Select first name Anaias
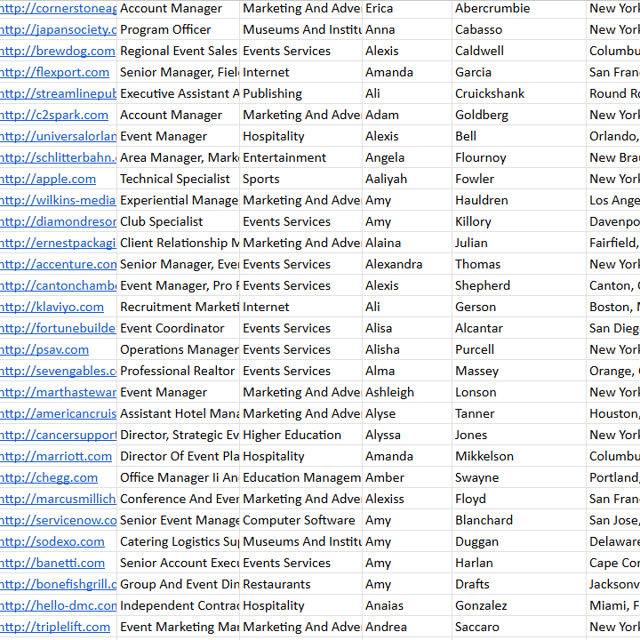Screen dimensions: 640x640 (407, 606)
